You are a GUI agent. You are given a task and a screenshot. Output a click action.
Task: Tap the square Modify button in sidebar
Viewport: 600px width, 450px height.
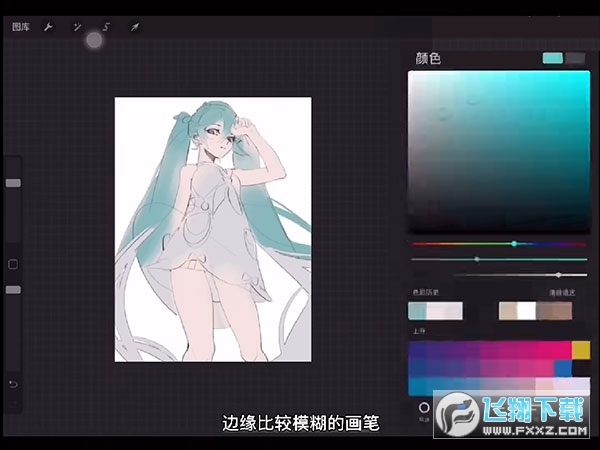coord(13,264)
